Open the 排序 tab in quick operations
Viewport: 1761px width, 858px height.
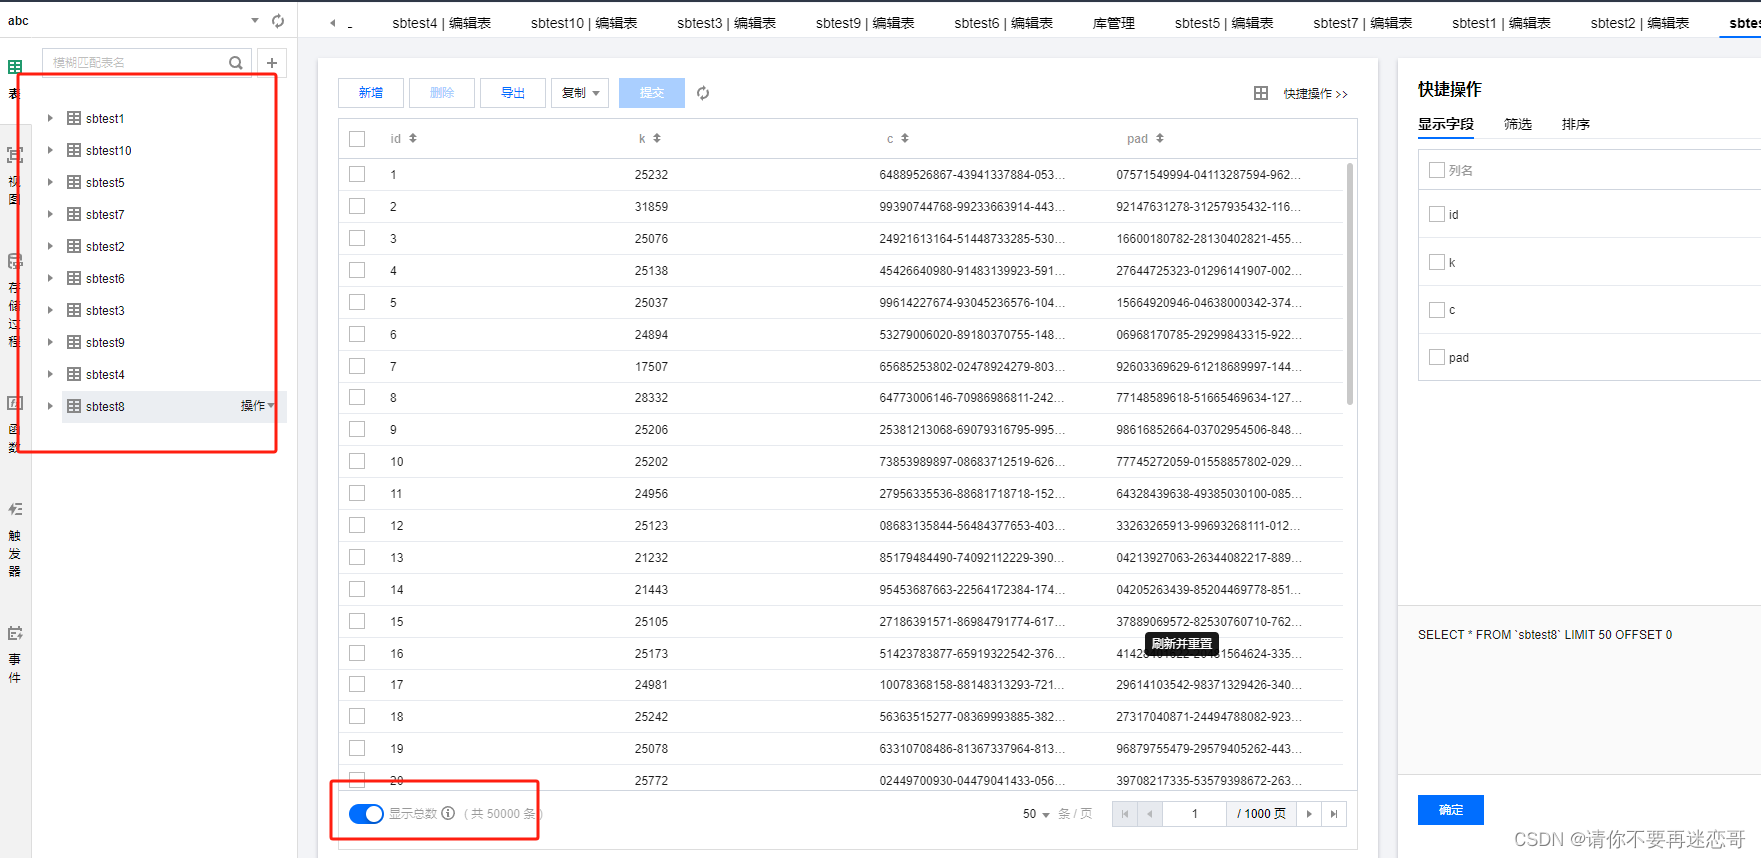click(1576, 124)
